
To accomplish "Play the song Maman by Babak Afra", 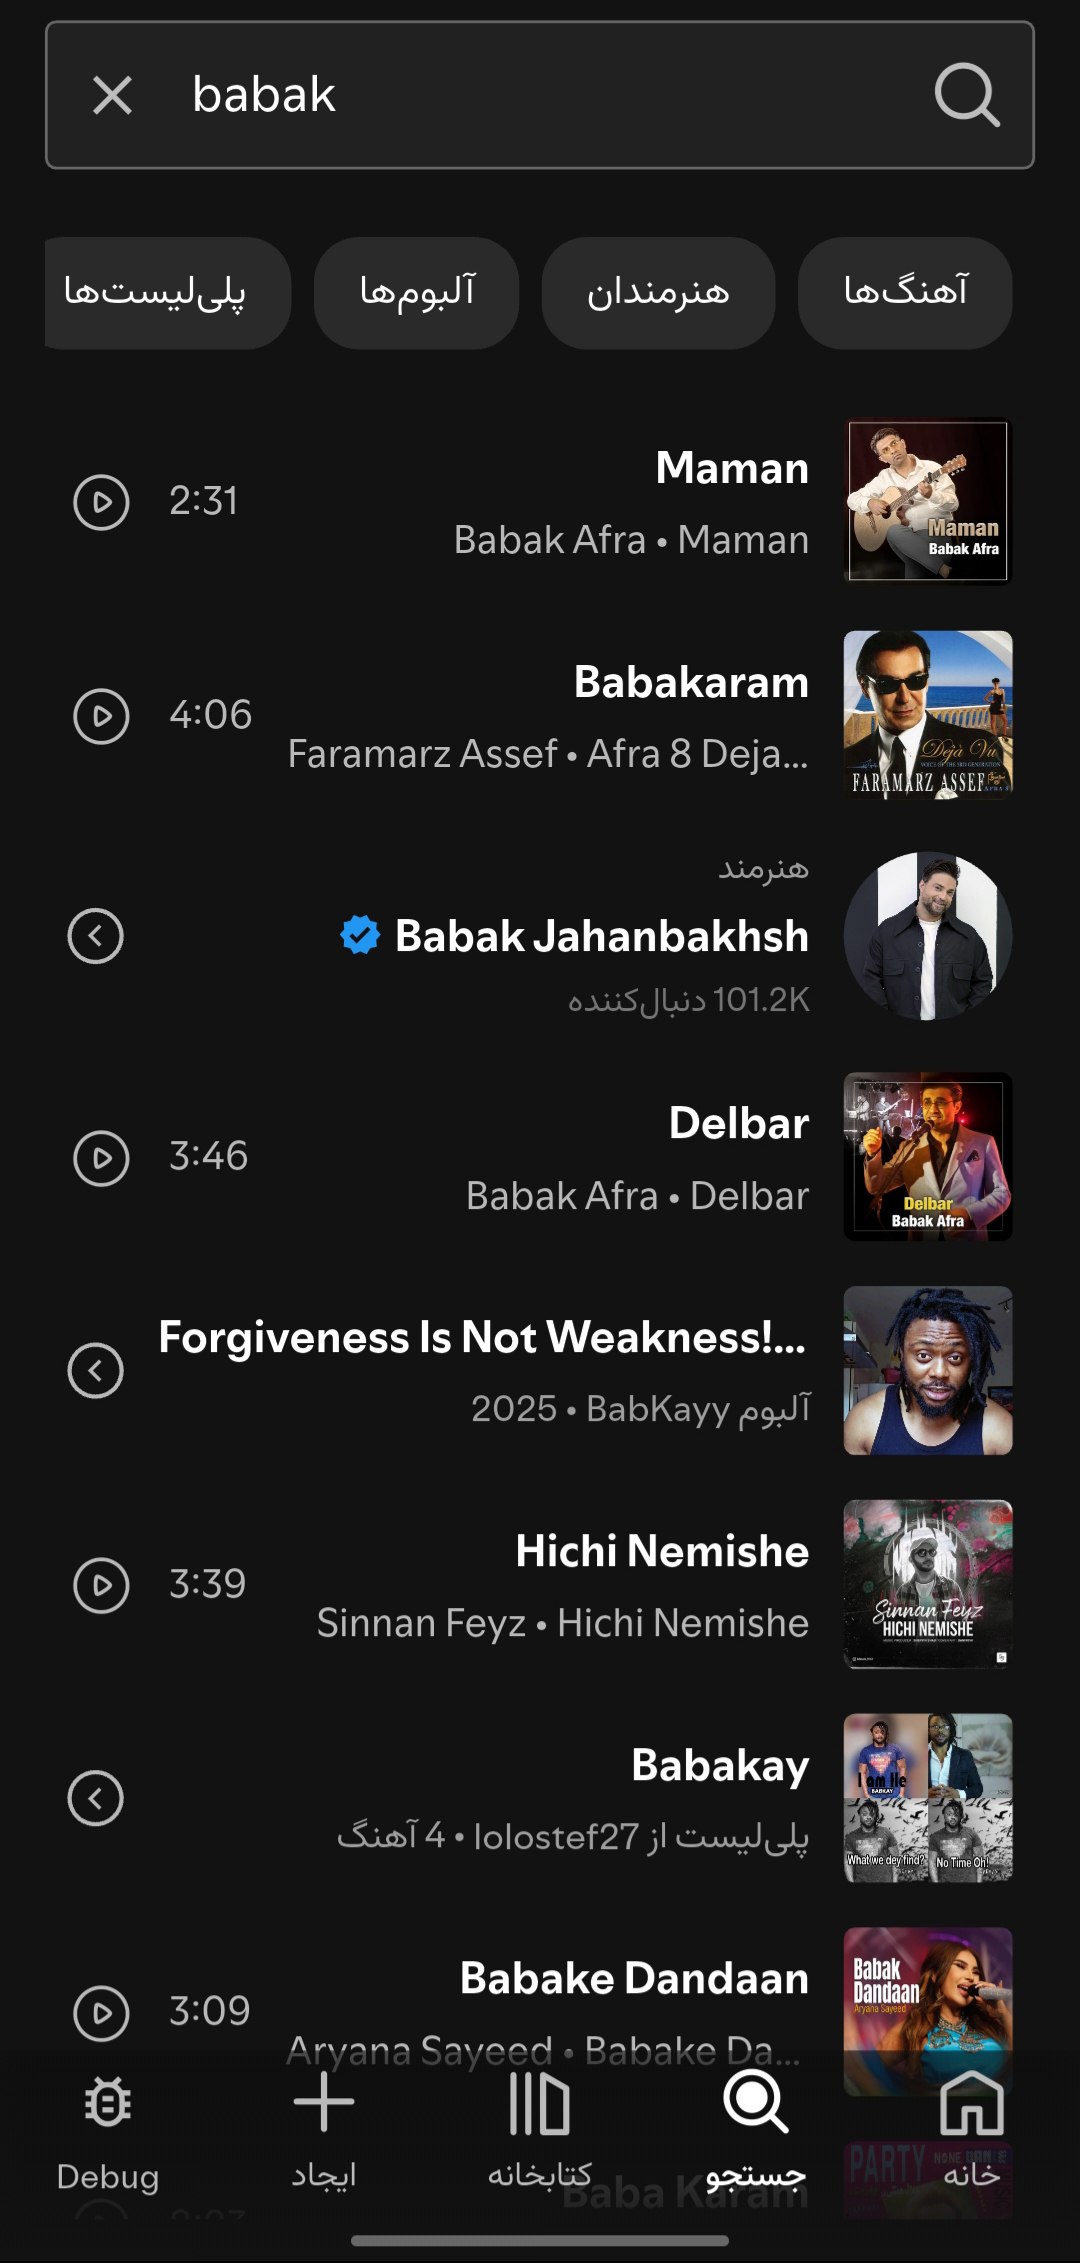I will (x=101, y=502).
